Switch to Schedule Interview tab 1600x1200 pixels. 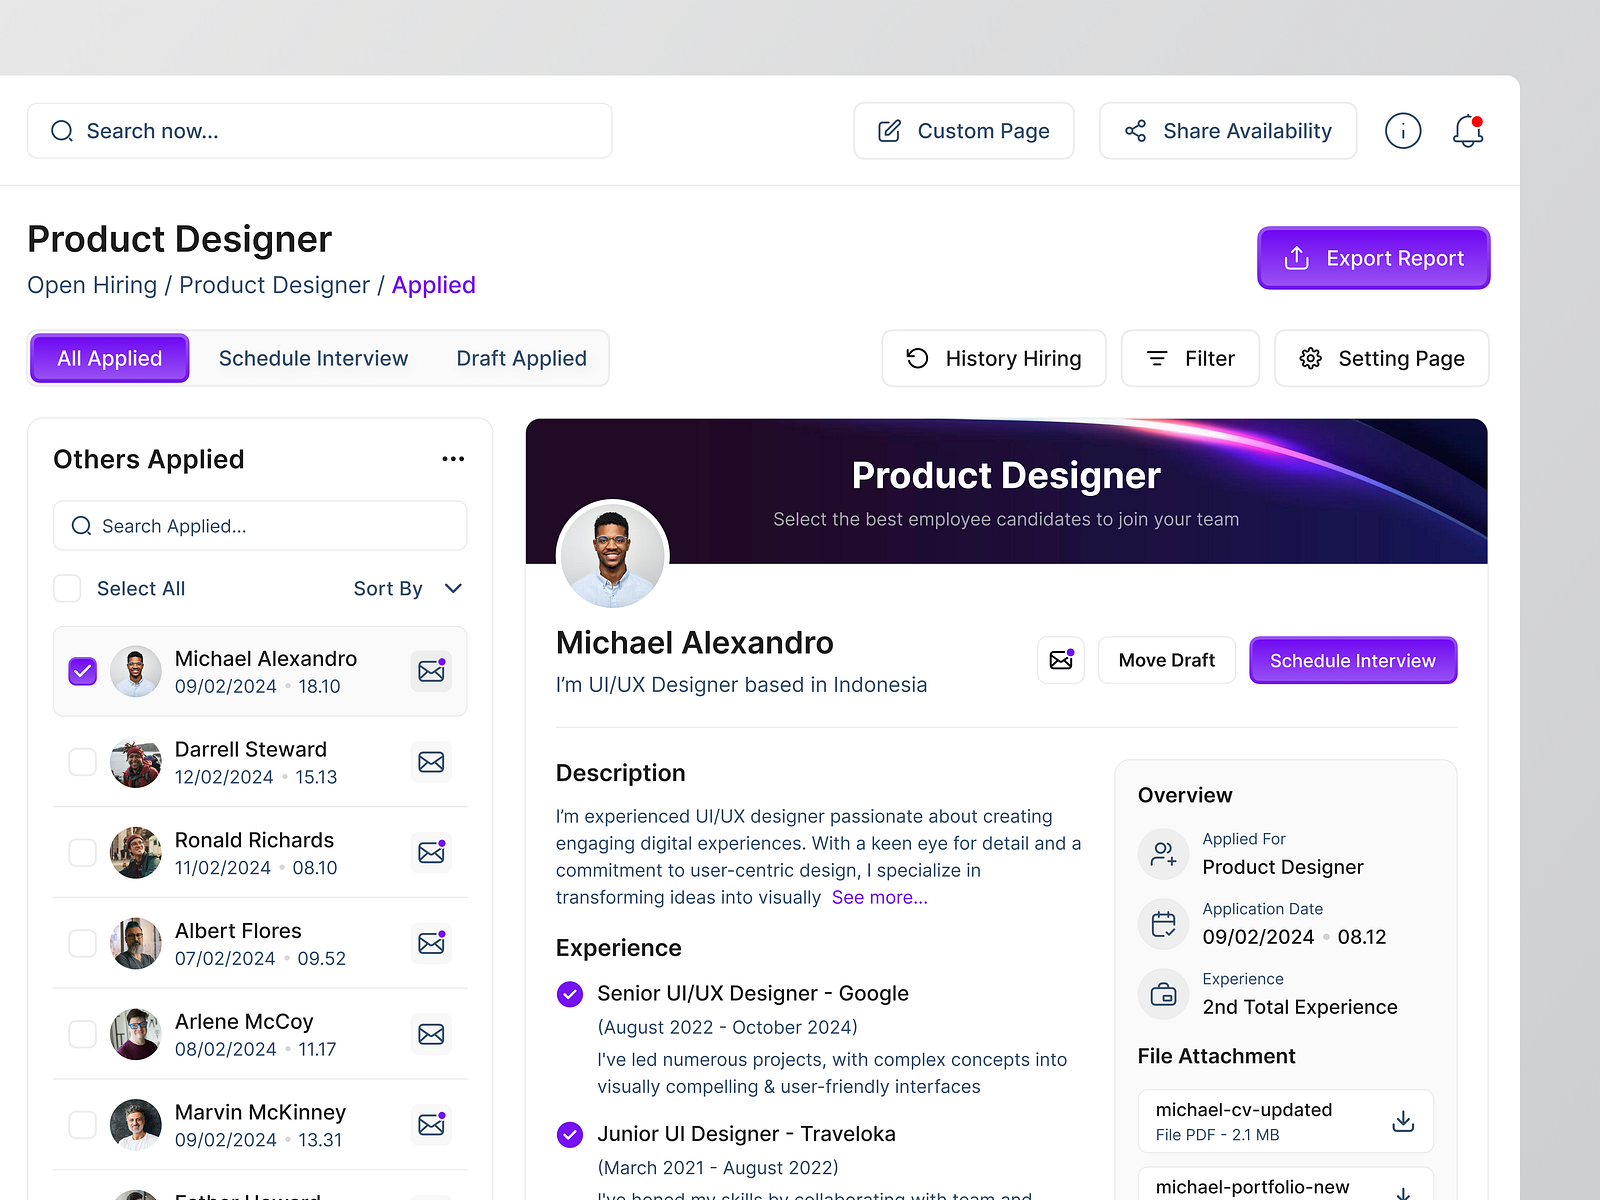313,358
